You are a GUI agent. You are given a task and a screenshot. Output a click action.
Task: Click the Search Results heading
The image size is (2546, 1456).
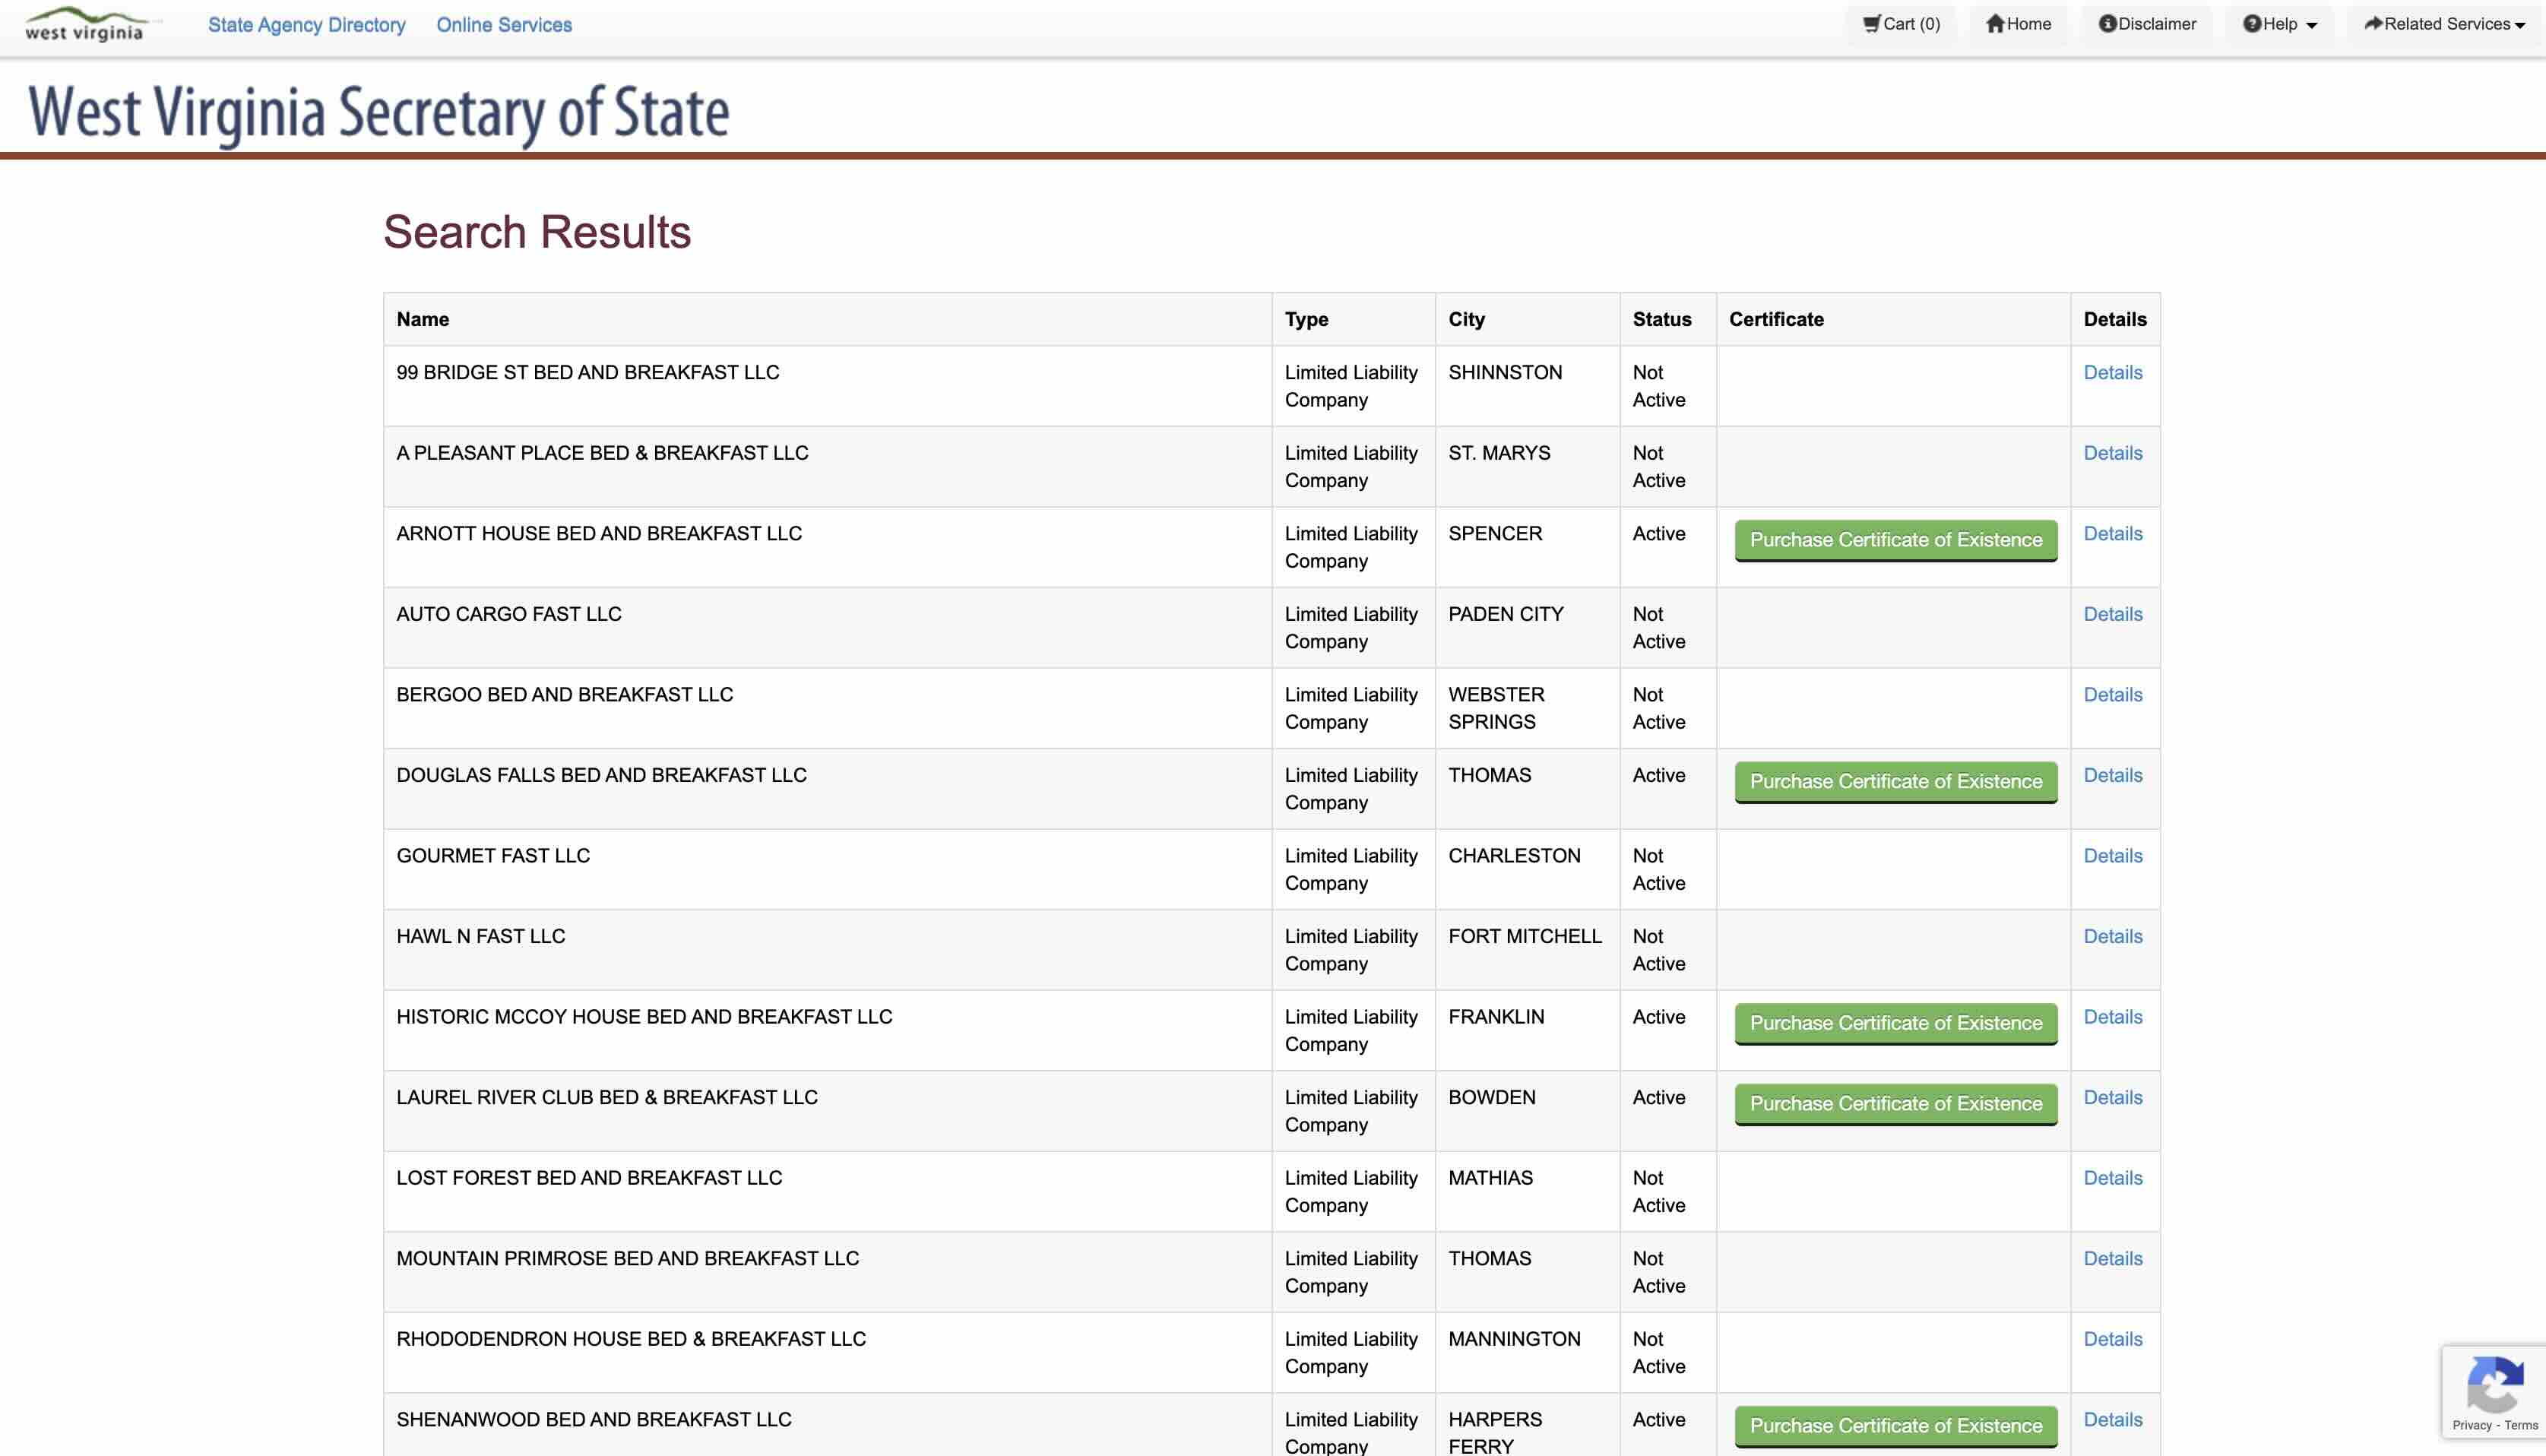pos(537,232)
